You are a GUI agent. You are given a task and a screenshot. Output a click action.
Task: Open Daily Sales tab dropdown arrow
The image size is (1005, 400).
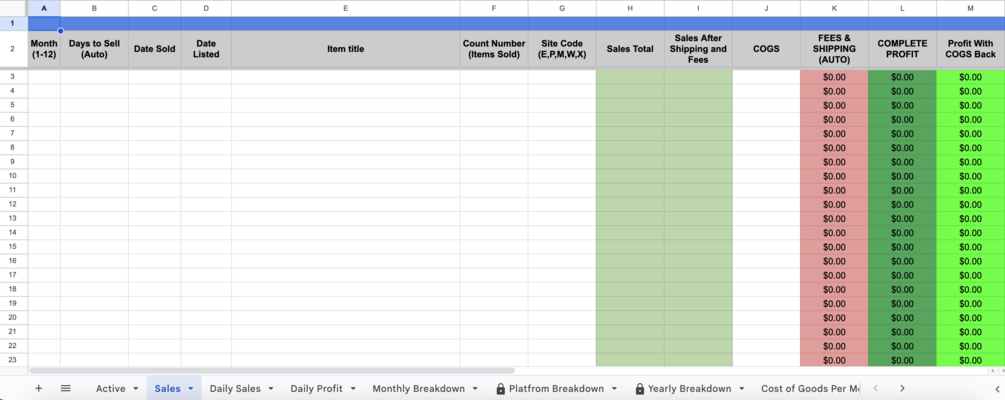[x=271, y=389]
